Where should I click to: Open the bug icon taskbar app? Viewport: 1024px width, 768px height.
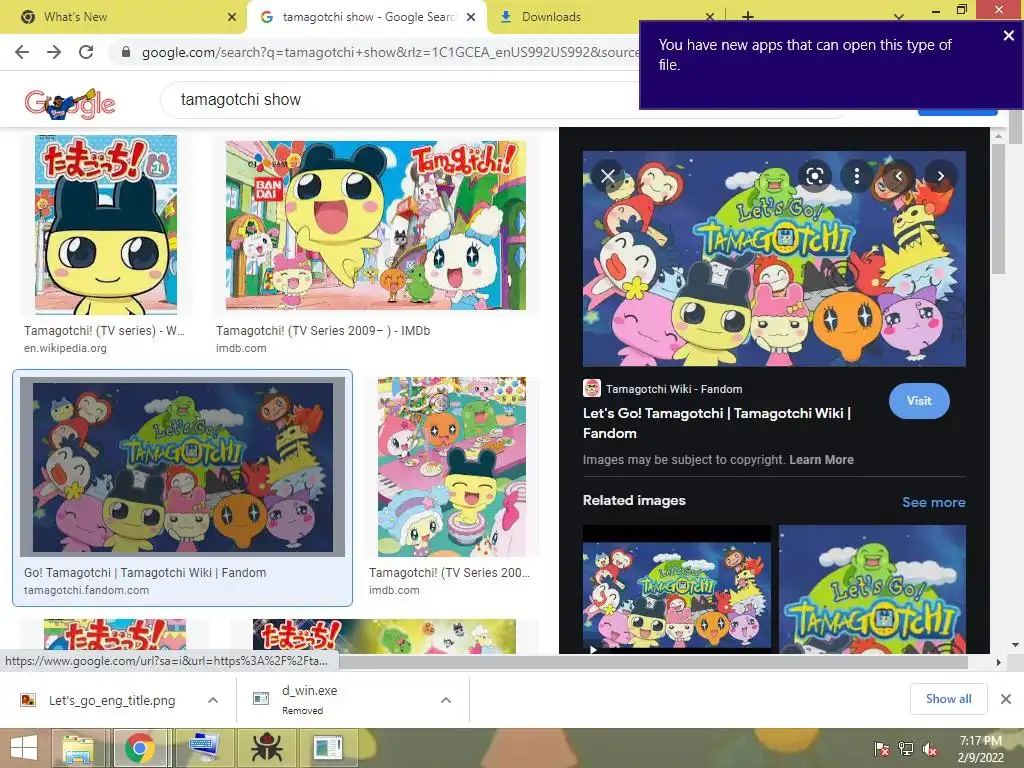266,748
